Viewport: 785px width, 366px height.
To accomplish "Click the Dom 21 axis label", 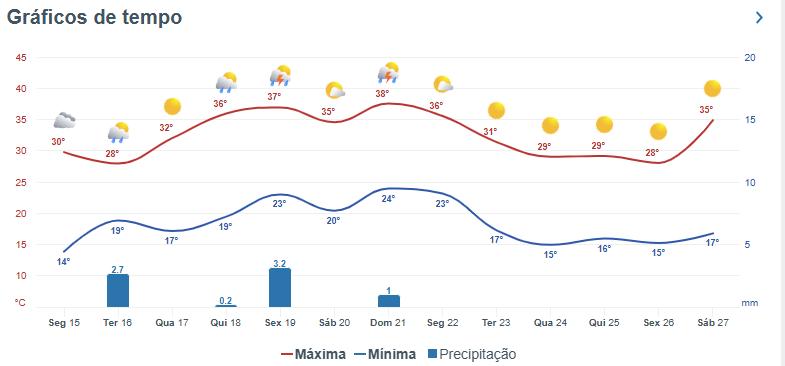I will tap(388, 323).
